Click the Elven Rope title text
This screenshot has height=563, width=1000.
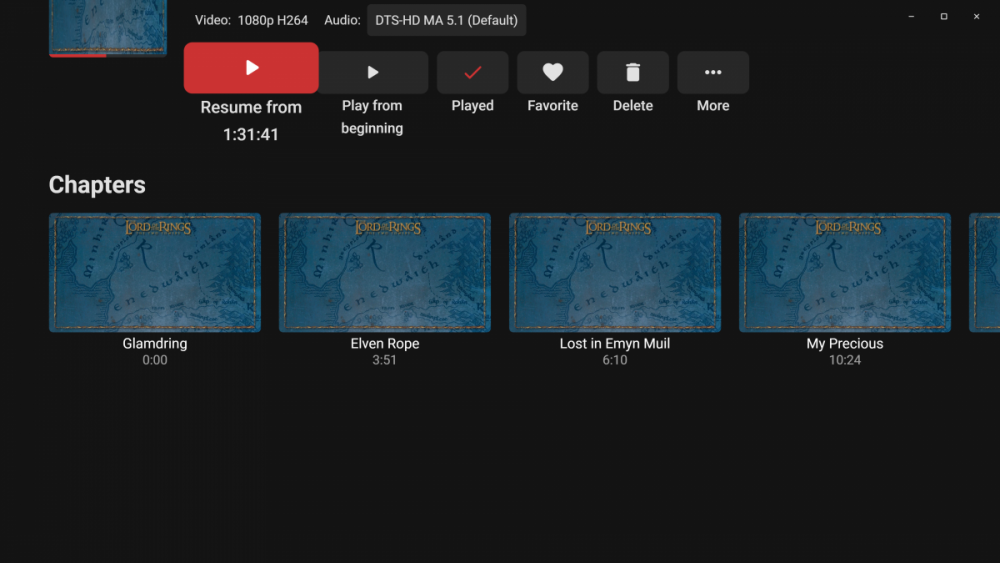coord(385,344)
